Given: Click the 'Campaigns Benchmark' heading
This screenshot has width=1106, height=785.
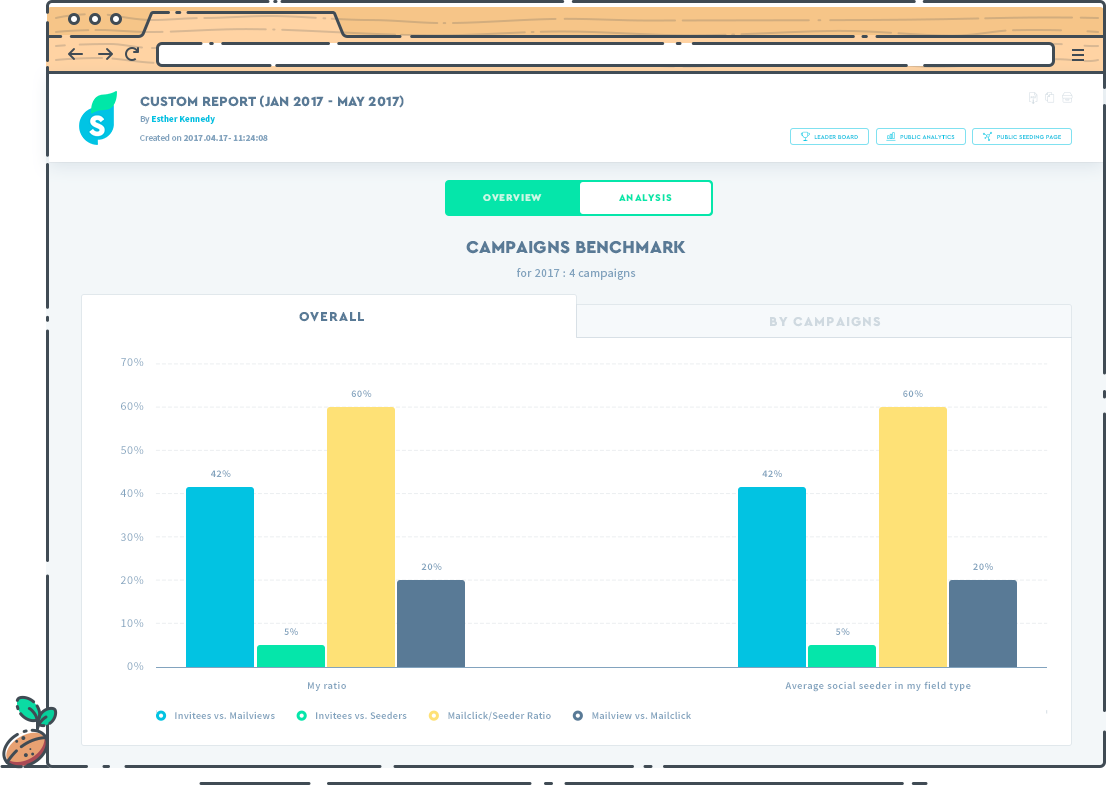Looking at the screenshot, I should click(x=576, y=248).
